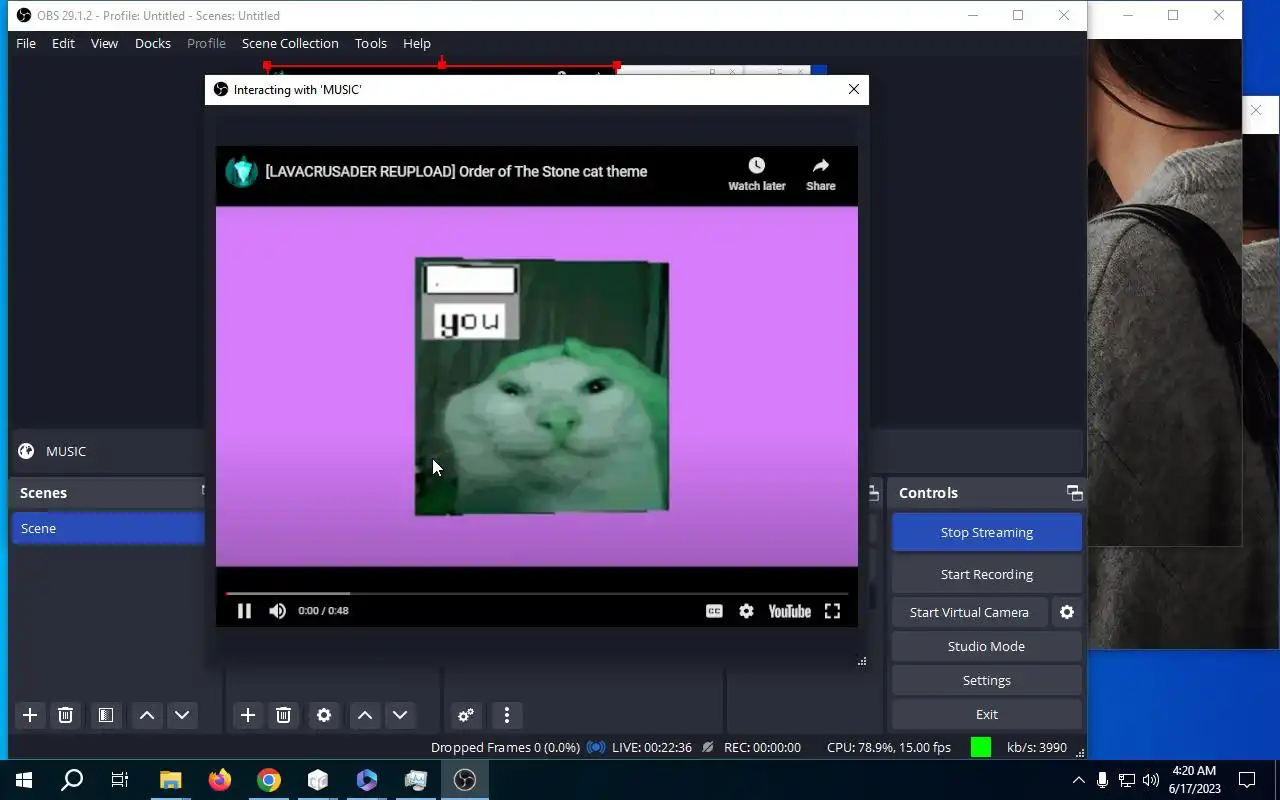
Task: Click the cat video frame in the player
Action: tap(542, 388)
